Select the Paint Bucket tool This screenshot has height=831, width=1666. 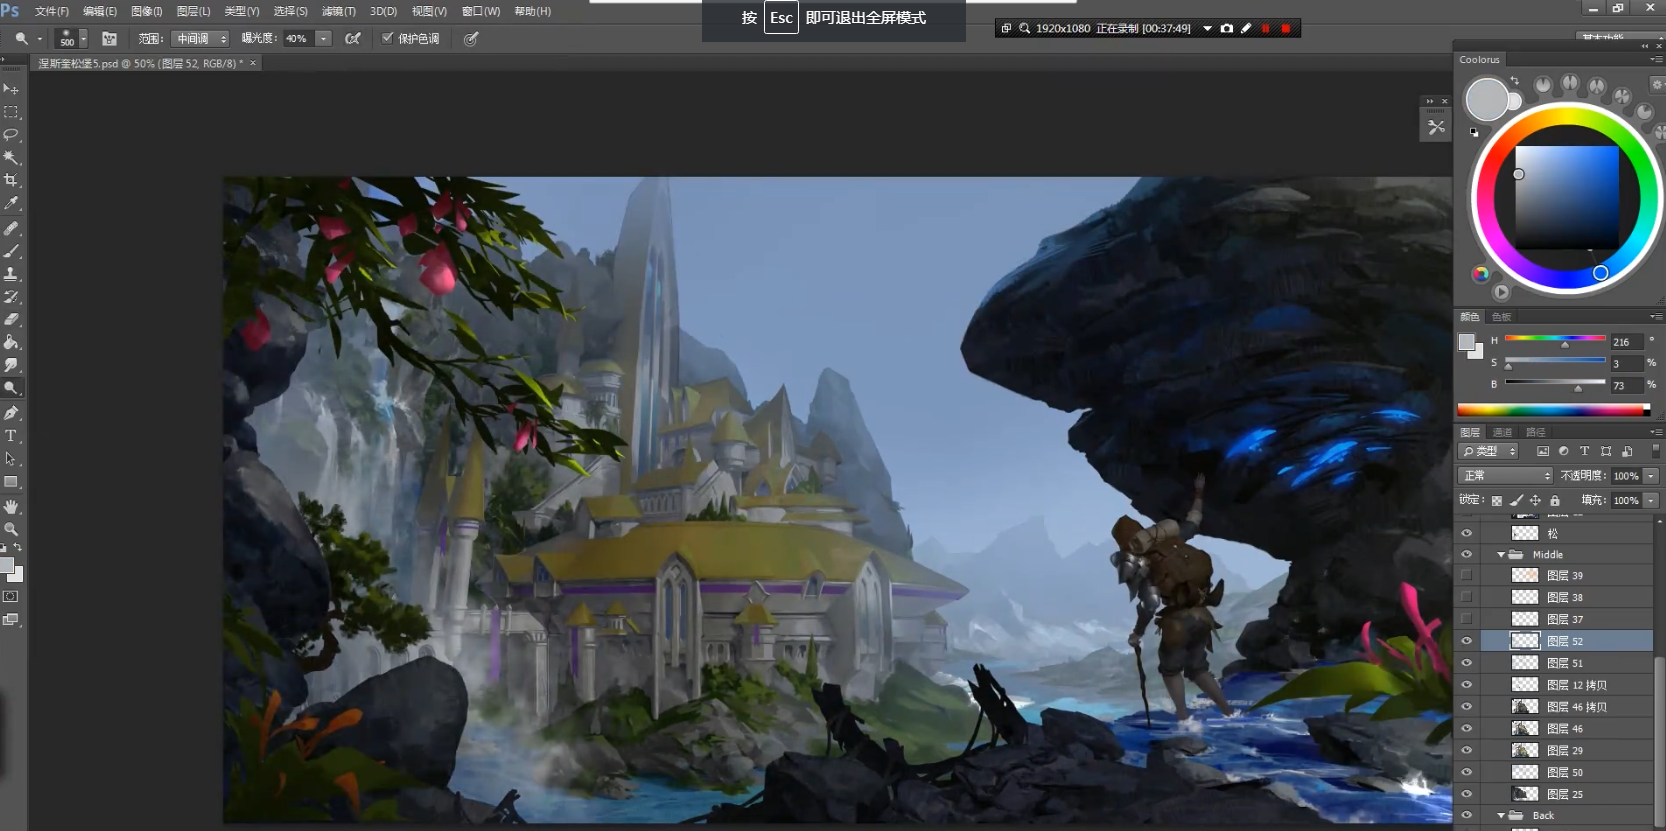tap(11, 343)
